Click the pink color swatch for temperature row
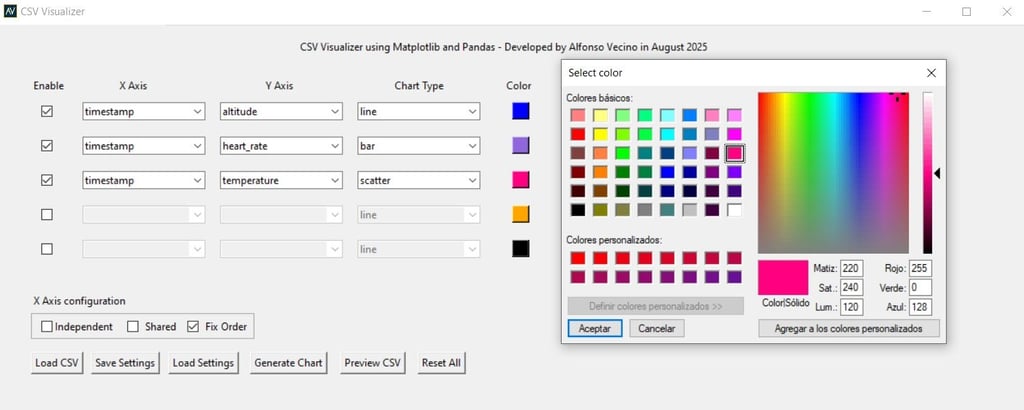1024x410 pixels. [x=520, y=180]
